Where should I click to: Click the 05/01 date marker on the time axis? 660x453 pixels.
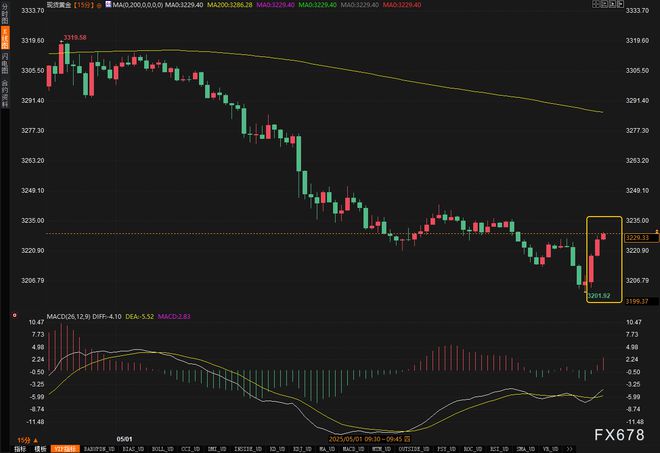[124, 439]
